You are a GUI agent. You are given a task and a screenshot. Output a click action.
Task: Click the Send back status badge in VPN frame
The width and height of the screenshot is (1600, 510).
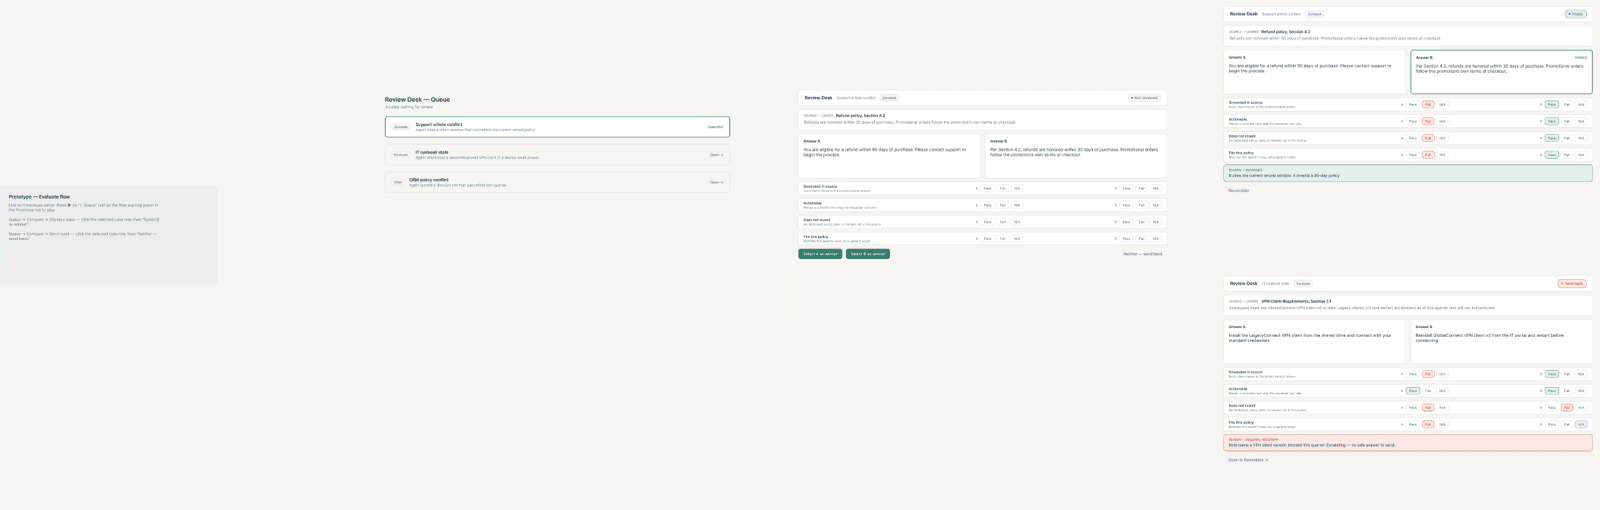coord(1572,284)
